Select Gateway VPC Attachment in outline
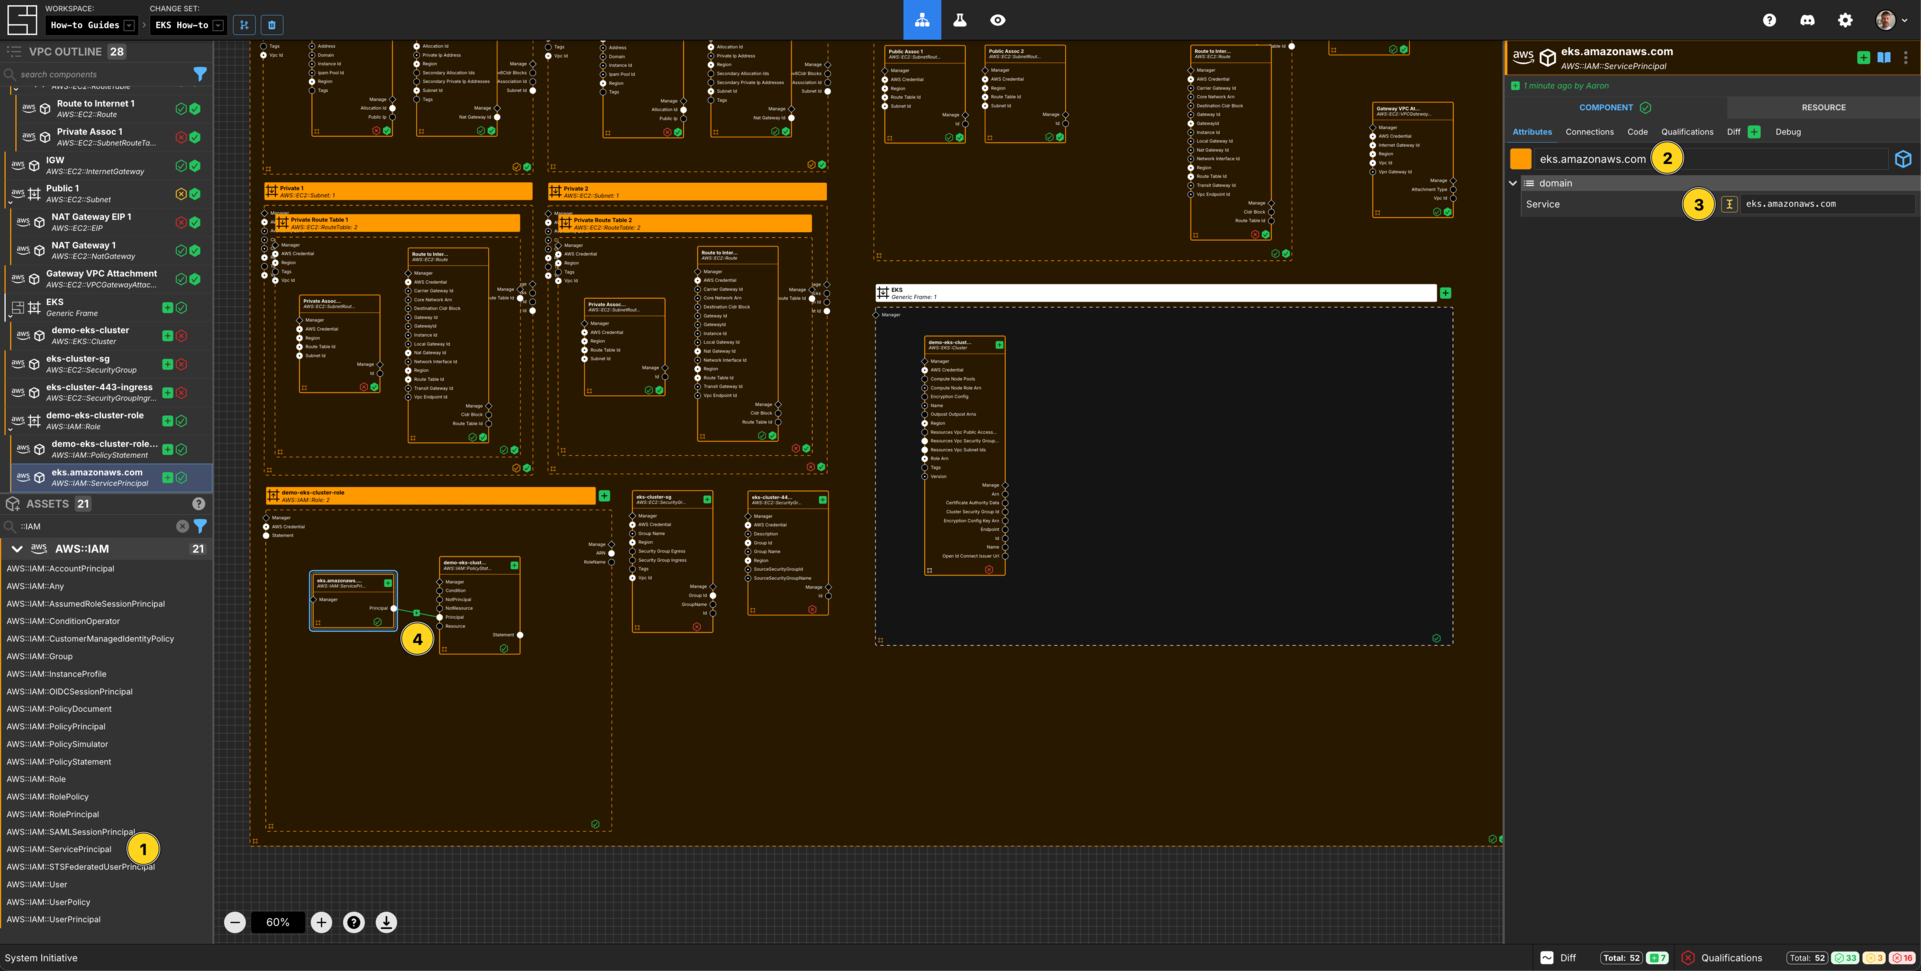Viewport: 1921px width, 971px height. point(101,279)
